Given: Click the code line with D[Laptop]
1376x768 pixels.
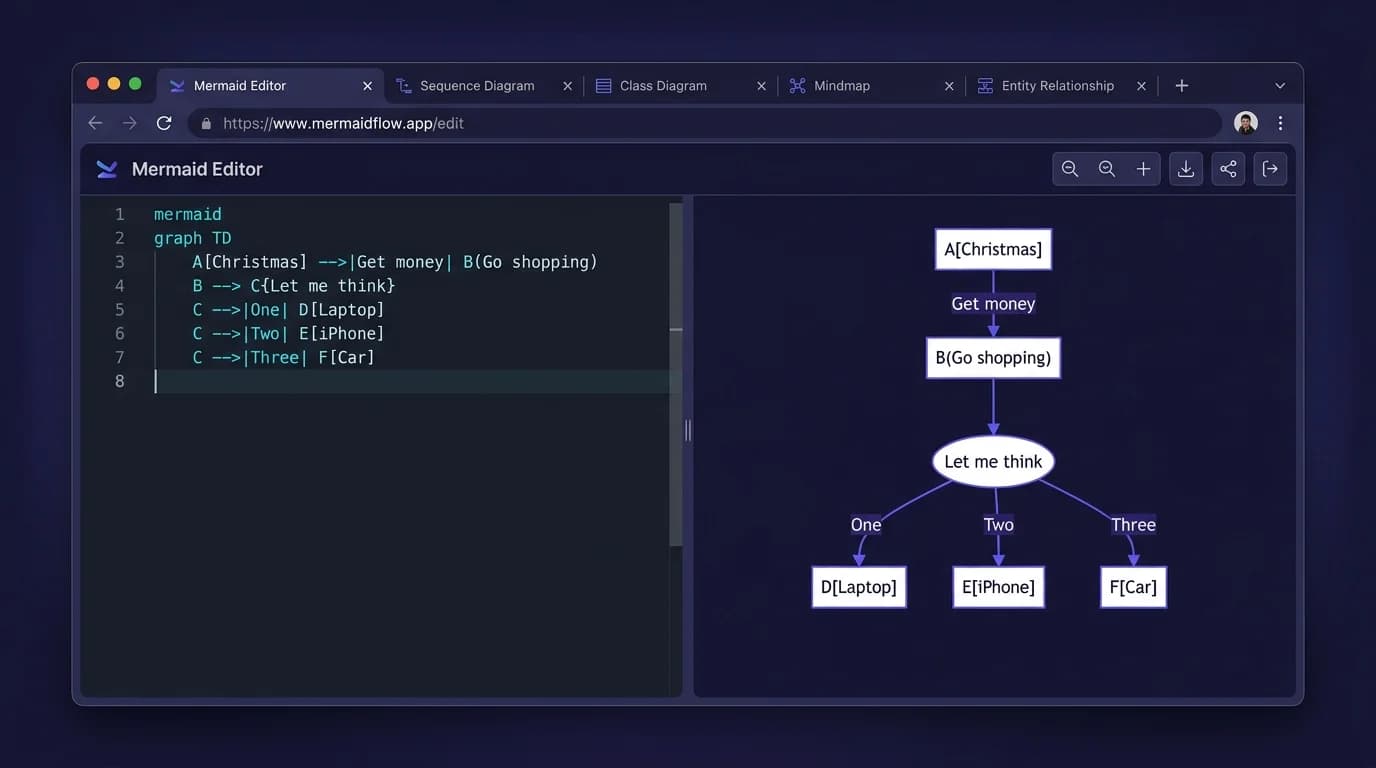Looking at the screenshot, I should tap(288, 310).
